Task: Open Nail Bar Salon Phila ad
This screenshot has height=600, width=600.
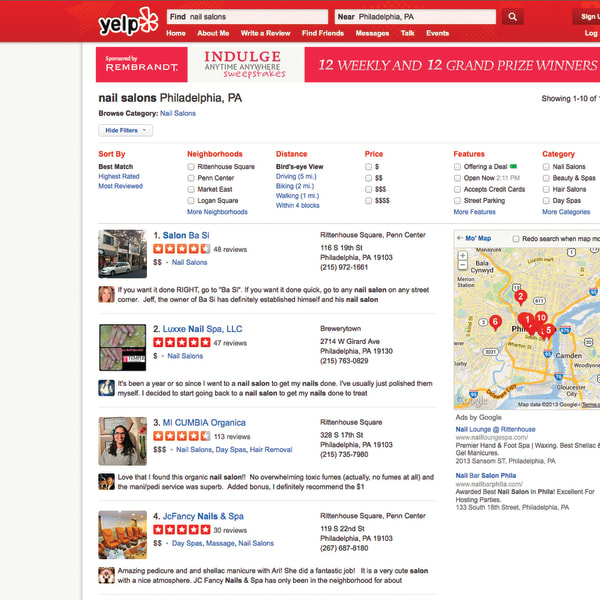Action: coord(486,475)
